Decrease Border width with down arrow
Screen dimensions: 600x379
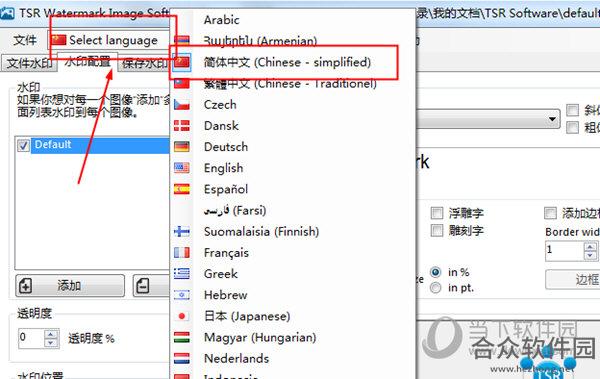click(x=590, y=255)
